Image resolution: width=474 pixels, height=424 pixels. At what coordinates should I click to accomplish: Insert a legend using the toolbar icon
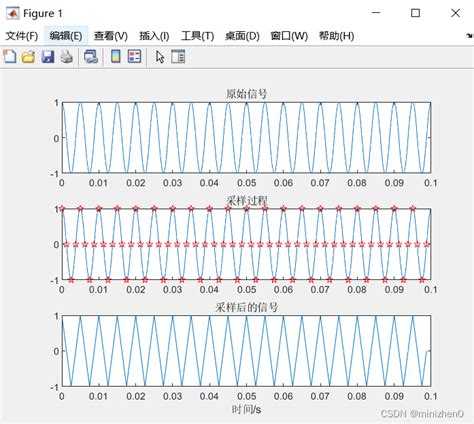pos(135,56)
